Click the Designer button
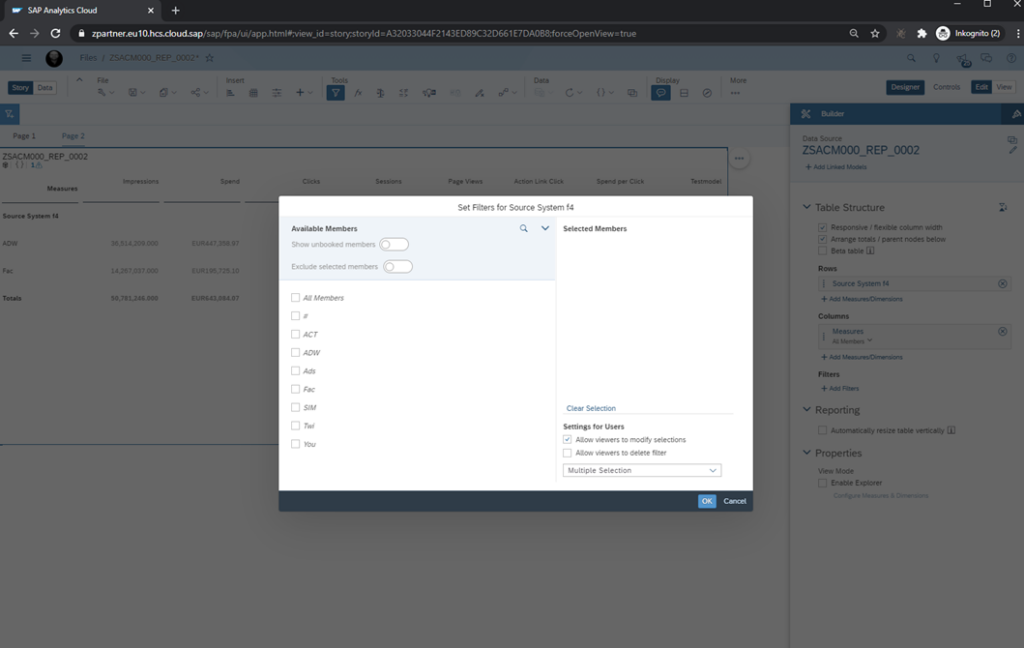1024x648 pixels. tap(905, 87)
